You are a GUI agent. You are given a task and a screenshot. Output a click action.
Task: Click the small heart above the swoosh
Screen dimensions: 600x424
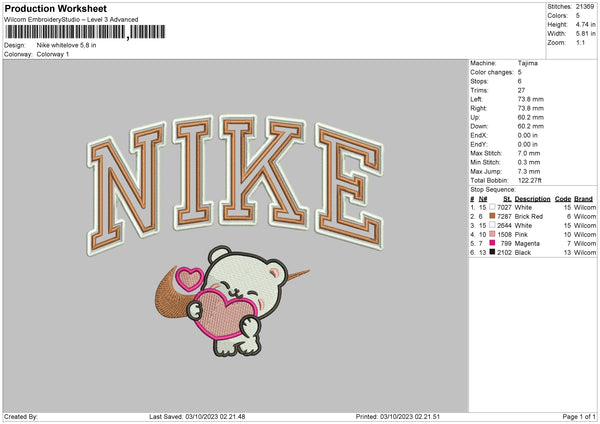pyautogui.click(x=190, y=278)
